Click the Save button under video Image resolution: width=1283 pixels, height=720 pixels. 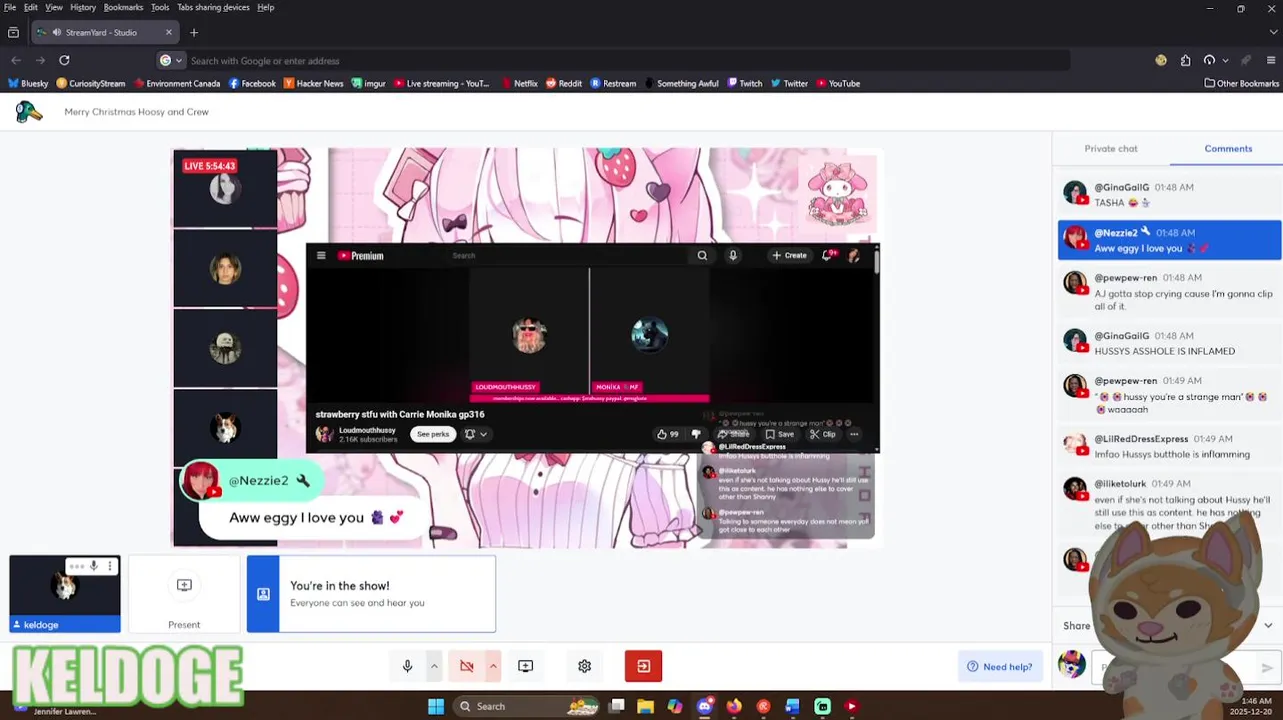click(780, 434)
